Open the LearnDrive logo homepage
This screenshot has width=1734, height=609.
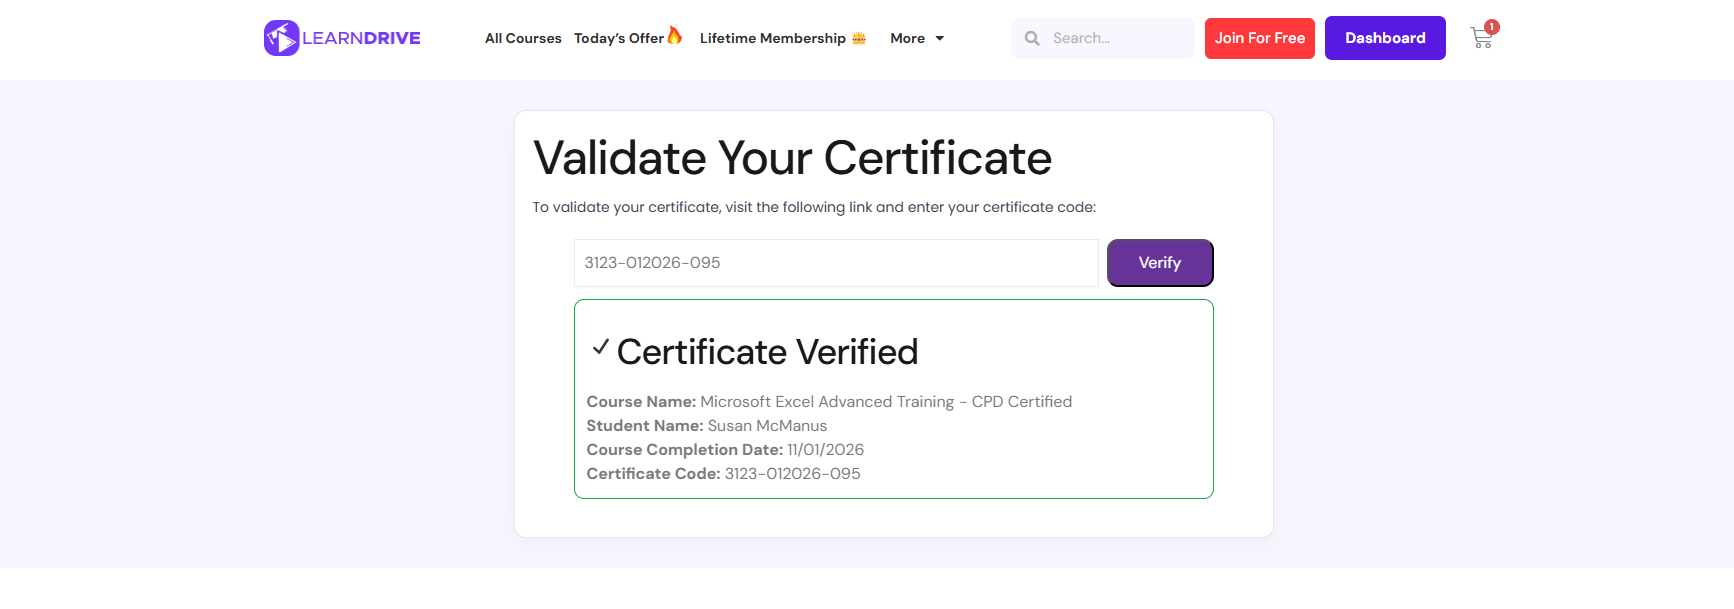tap(342, 38)
